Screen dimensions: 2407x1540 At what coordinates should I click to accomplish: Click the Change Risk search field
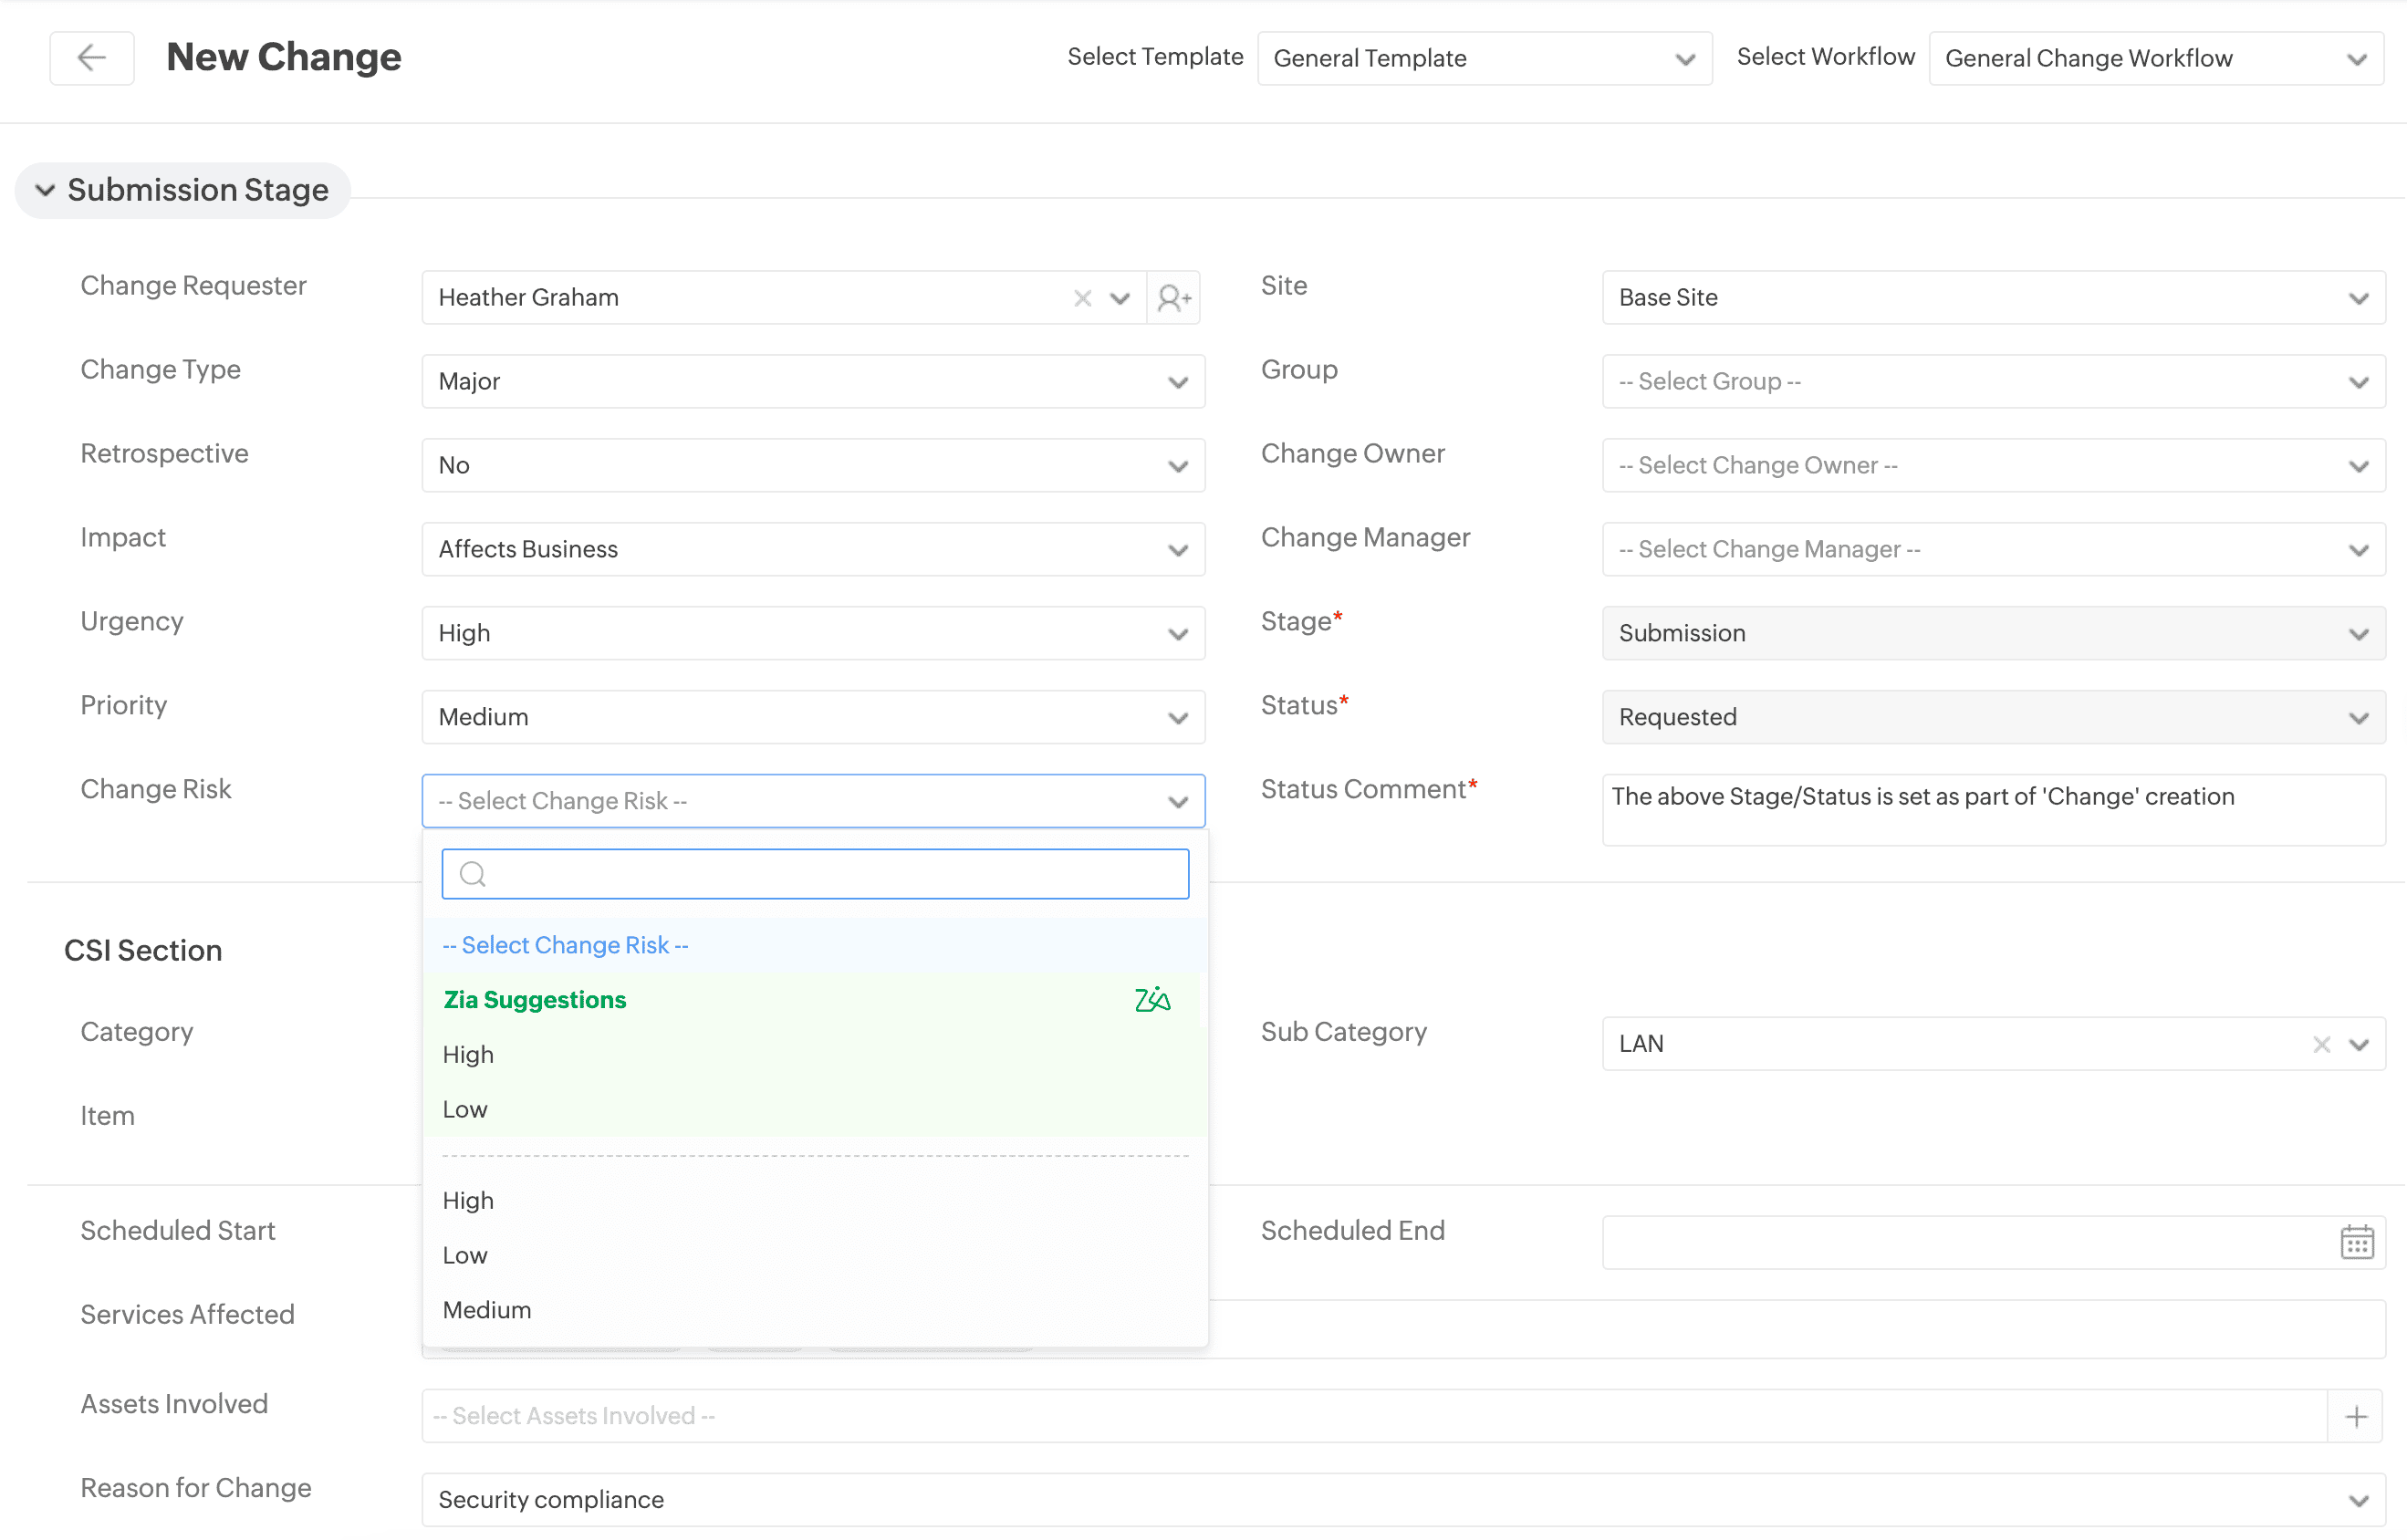(830, 874)
